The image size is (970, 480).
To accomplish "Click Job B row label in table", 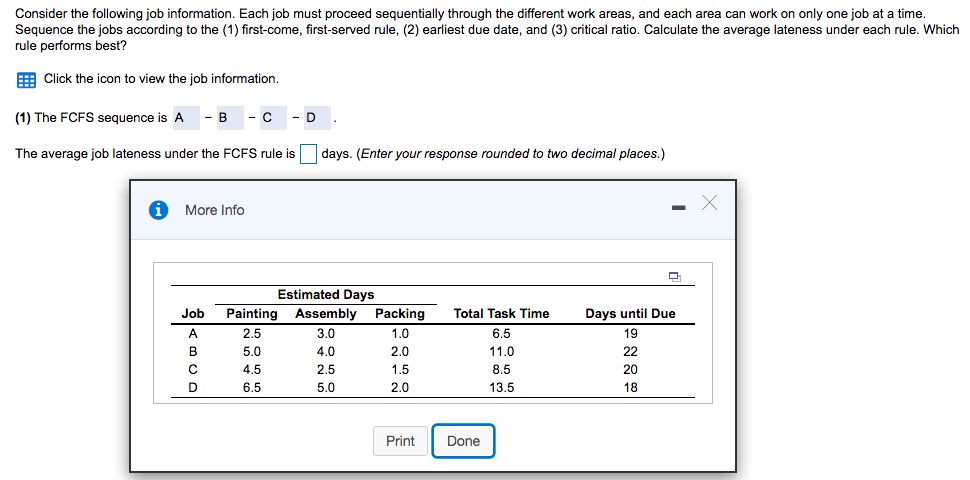I will (193, 352).
